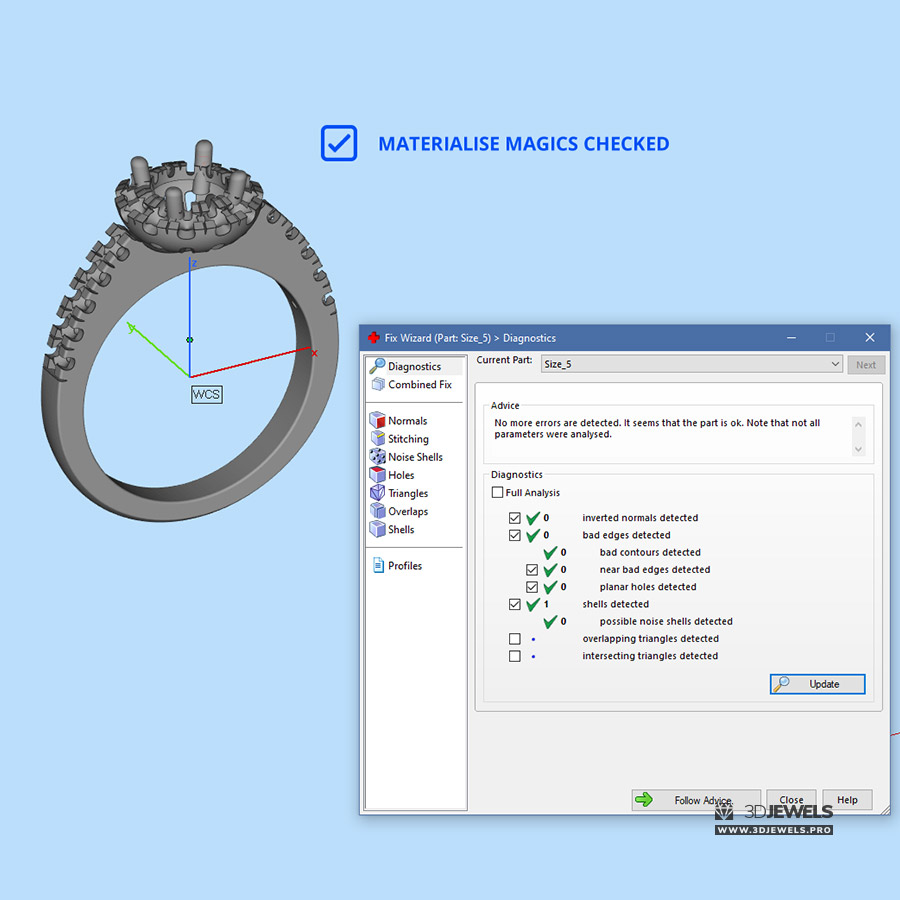Viewport: 900px width, 900px height.
Task: Uncheck shells detected checkbox
Action: click(514, 604)
